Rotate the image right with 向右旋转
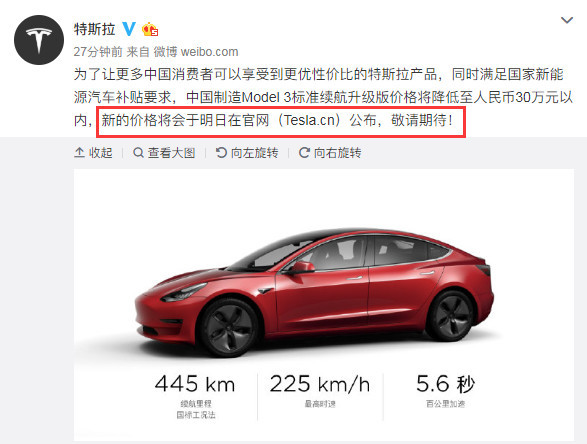 (x=330, y=153)
